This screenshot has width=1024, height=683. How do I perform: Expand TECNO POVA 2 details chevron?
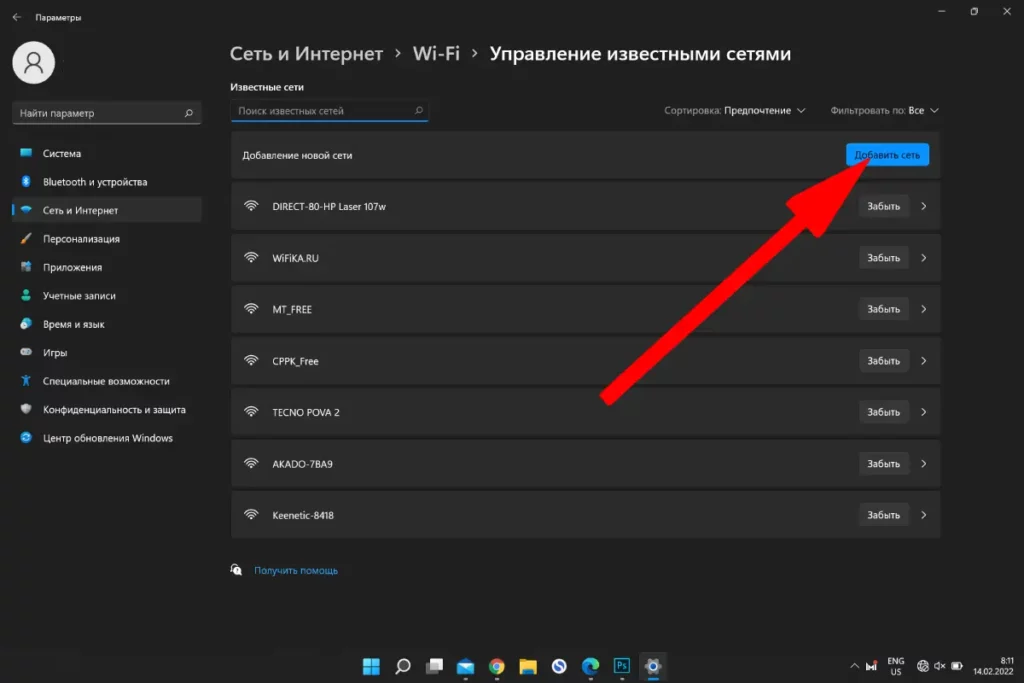(923, 412)
